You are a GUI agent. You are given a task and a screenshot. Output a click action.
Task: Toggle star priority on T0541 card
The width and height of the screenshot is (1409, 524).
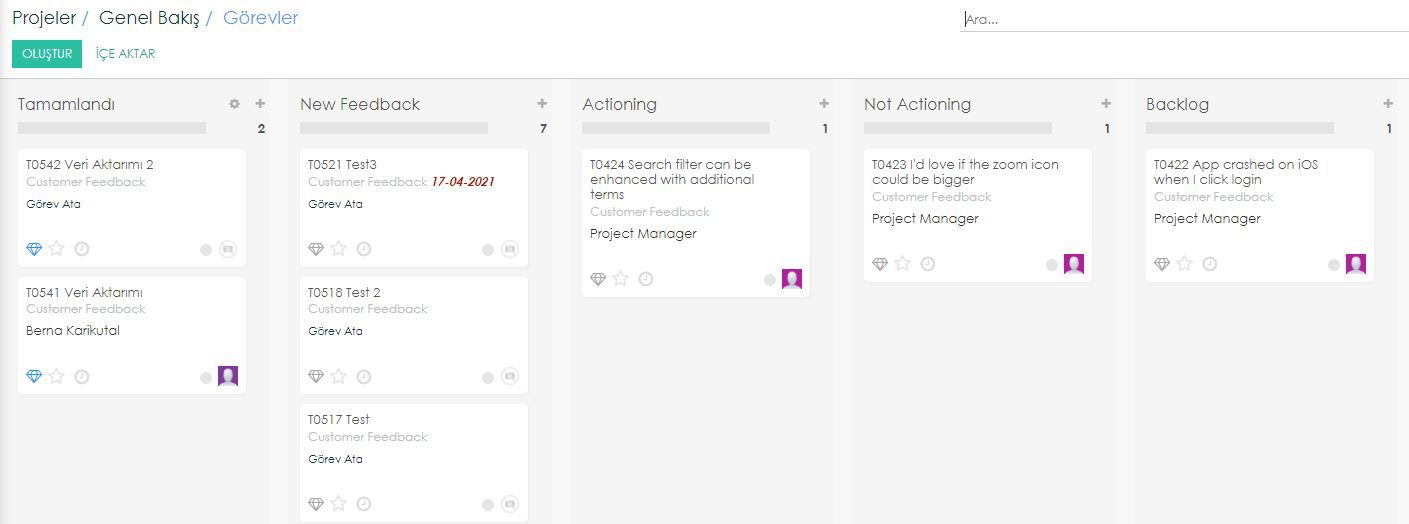pos(57,377)
